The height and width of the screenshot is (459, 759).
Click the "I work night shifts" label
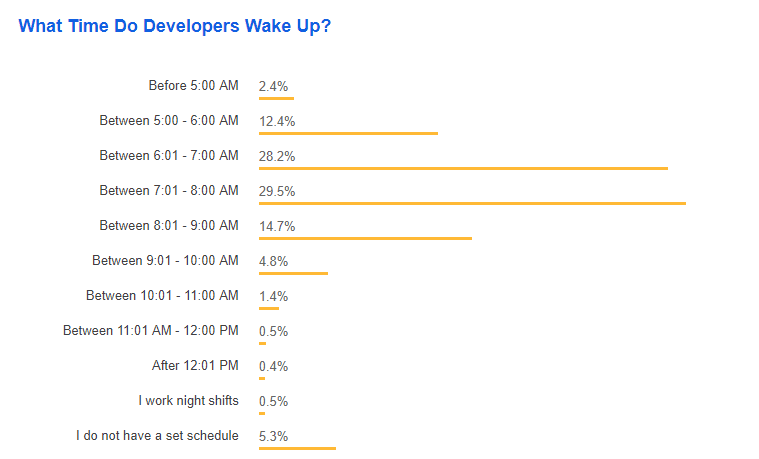click(x=188, y=401)
